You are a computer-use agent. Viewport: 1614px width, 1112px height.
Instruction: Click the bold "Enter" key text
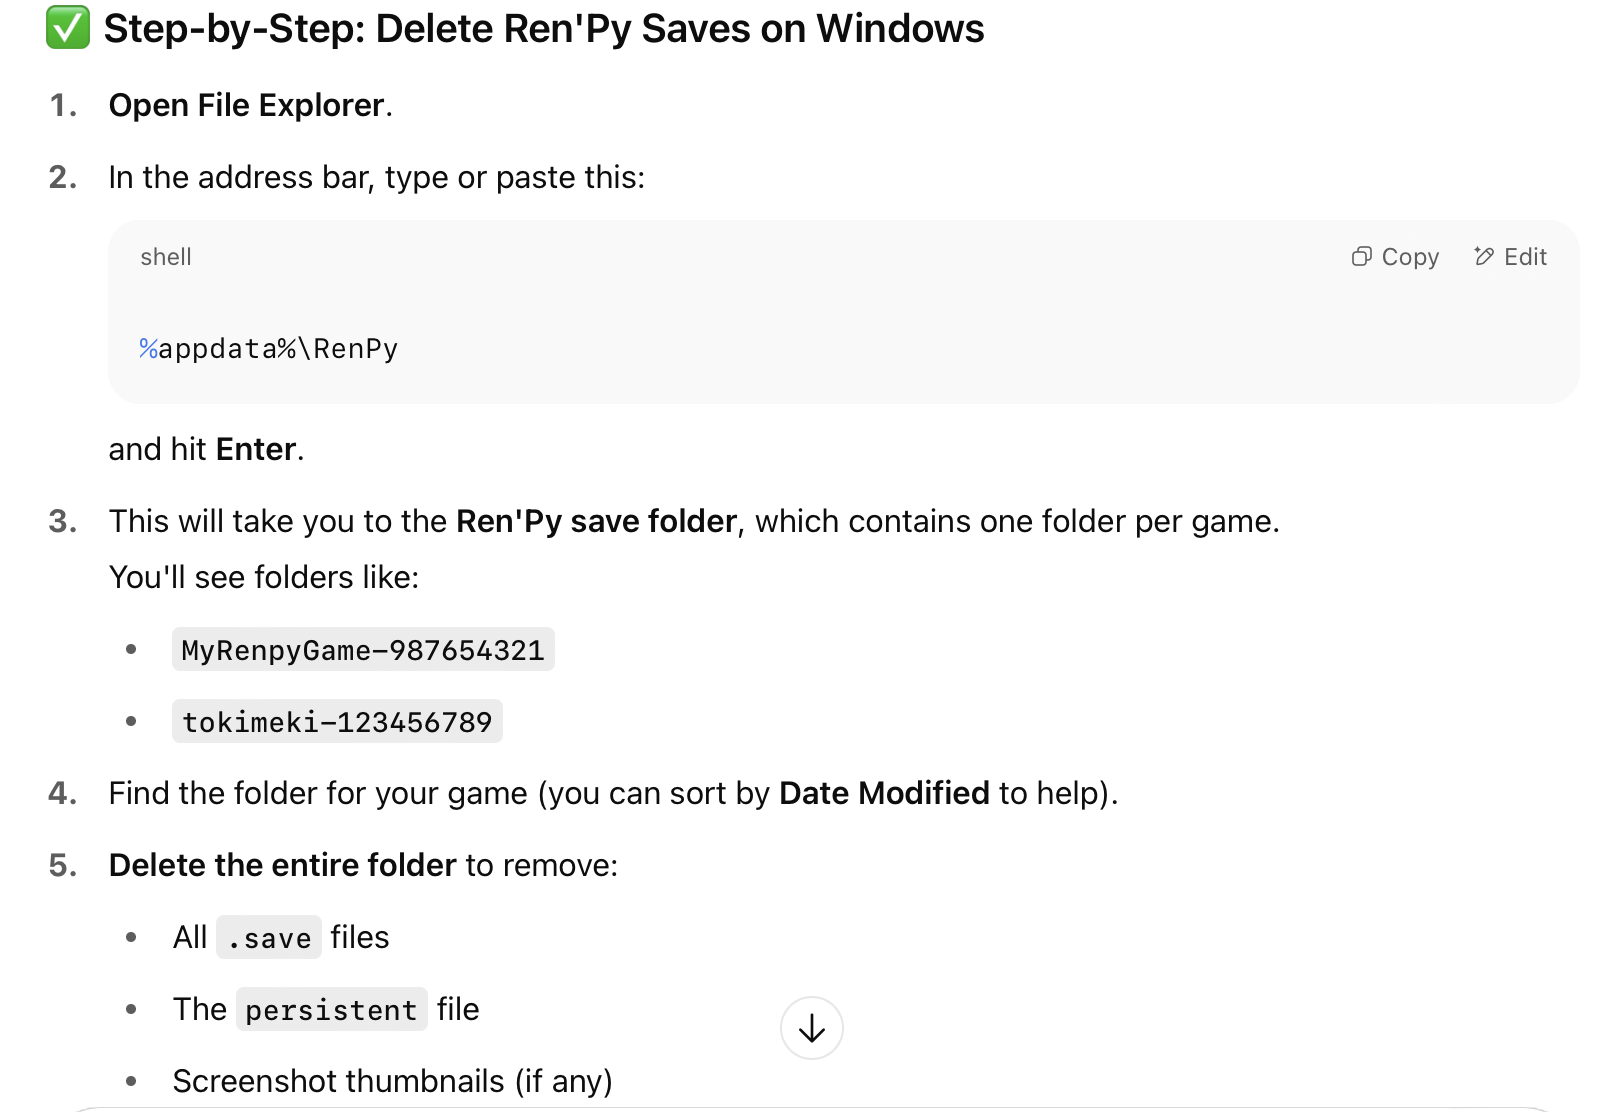pos(256,449)
